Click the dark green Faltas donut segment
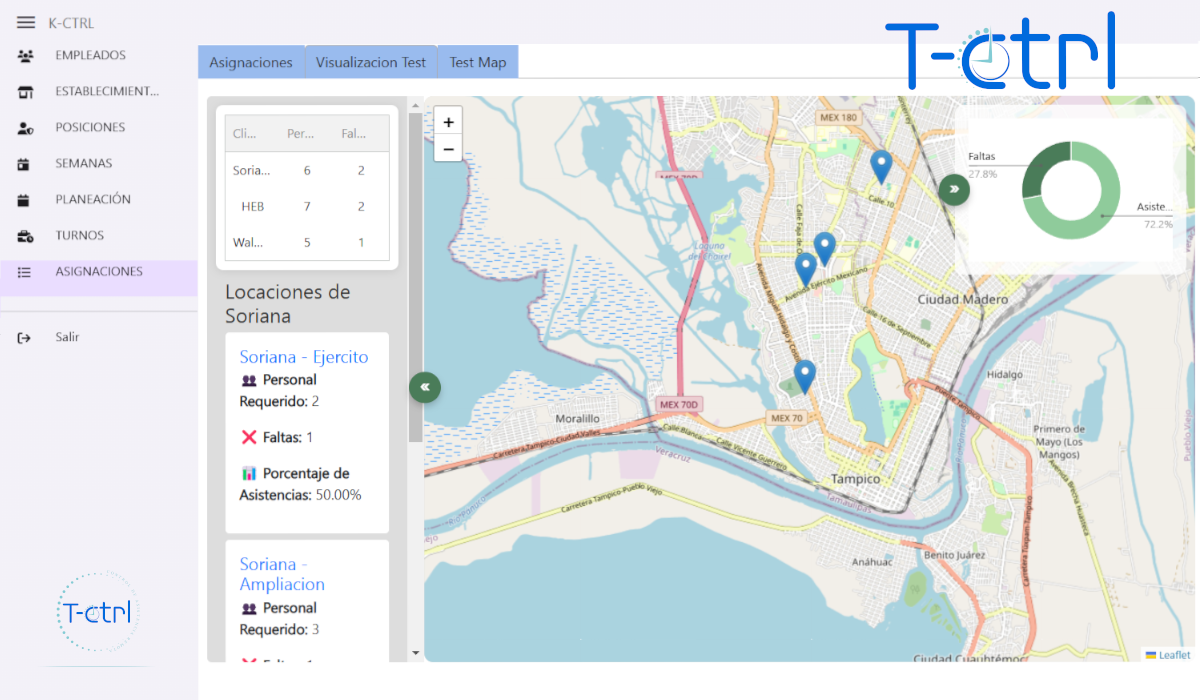The image size is (1200, 700). click(x=1040, y=162)
